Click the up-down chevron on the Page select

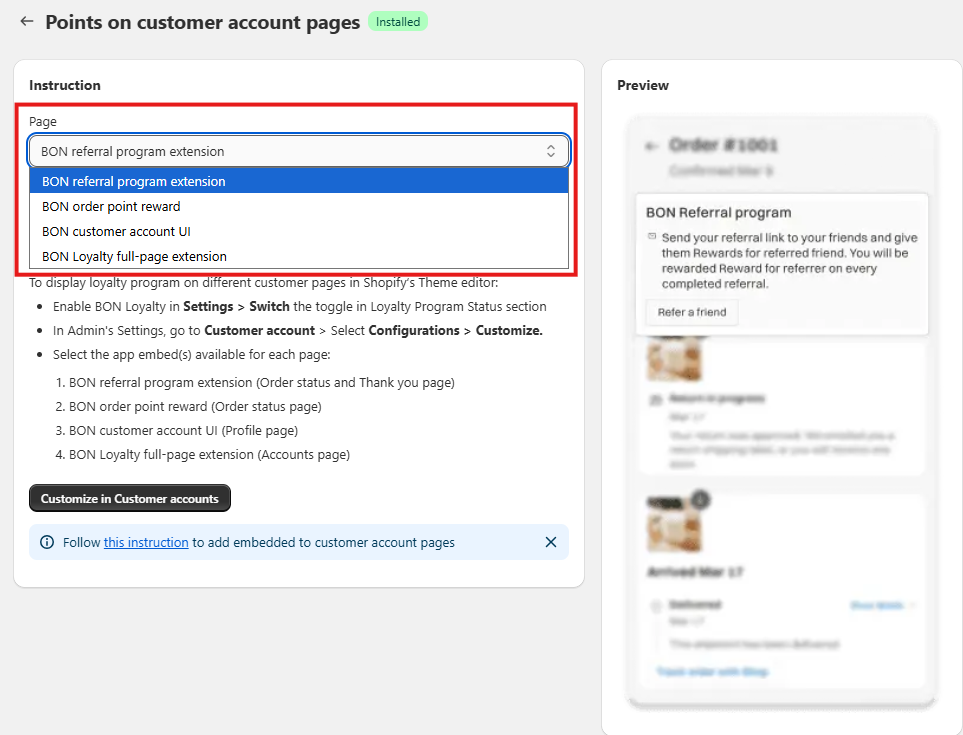coord(550,151)
